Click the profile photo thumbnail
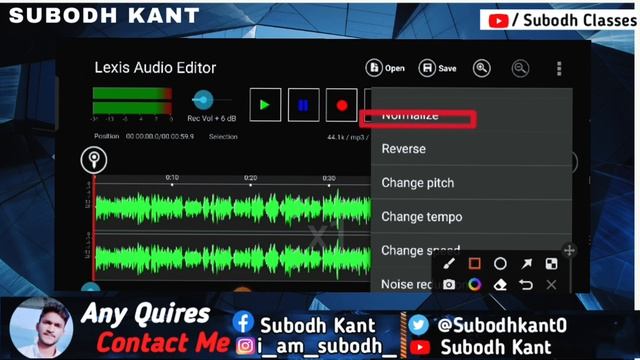640x360 pixels. pyautogui.click(x=41, y=328)
